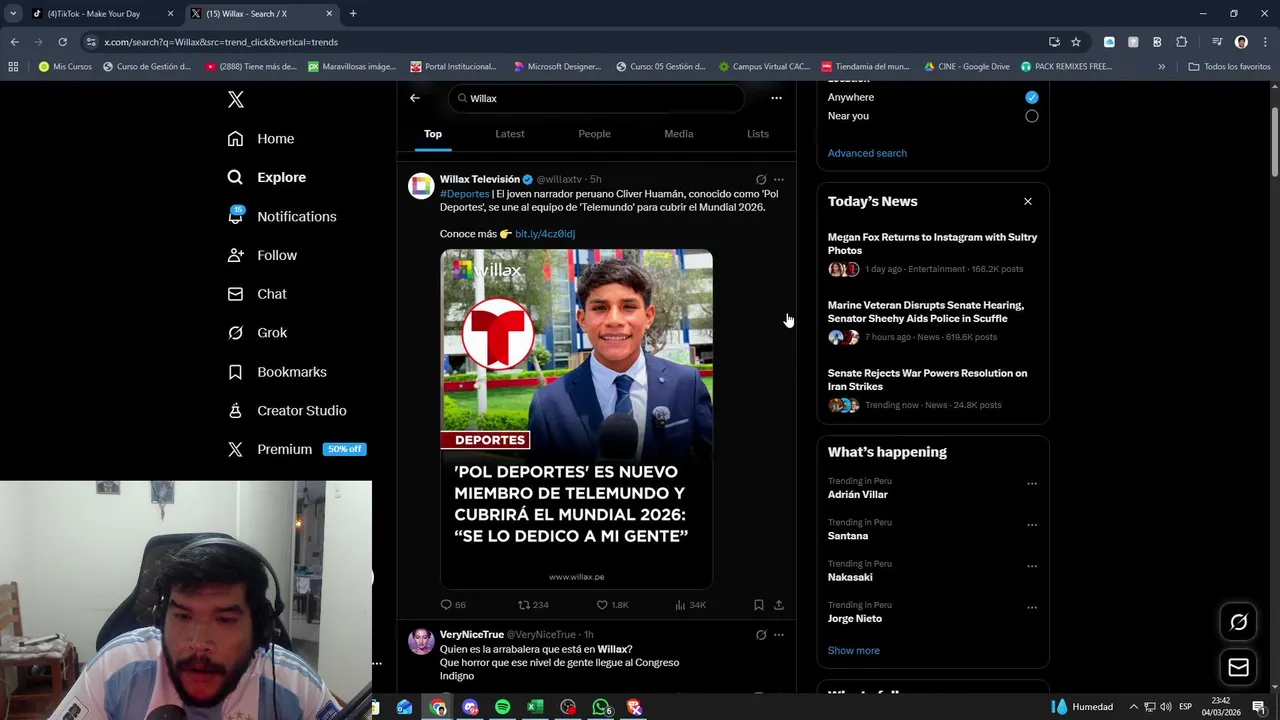This screenshot has height=720, width=1280.
Task: Open Mis Cursos bookmark
Action: click(x=65, y=67)
